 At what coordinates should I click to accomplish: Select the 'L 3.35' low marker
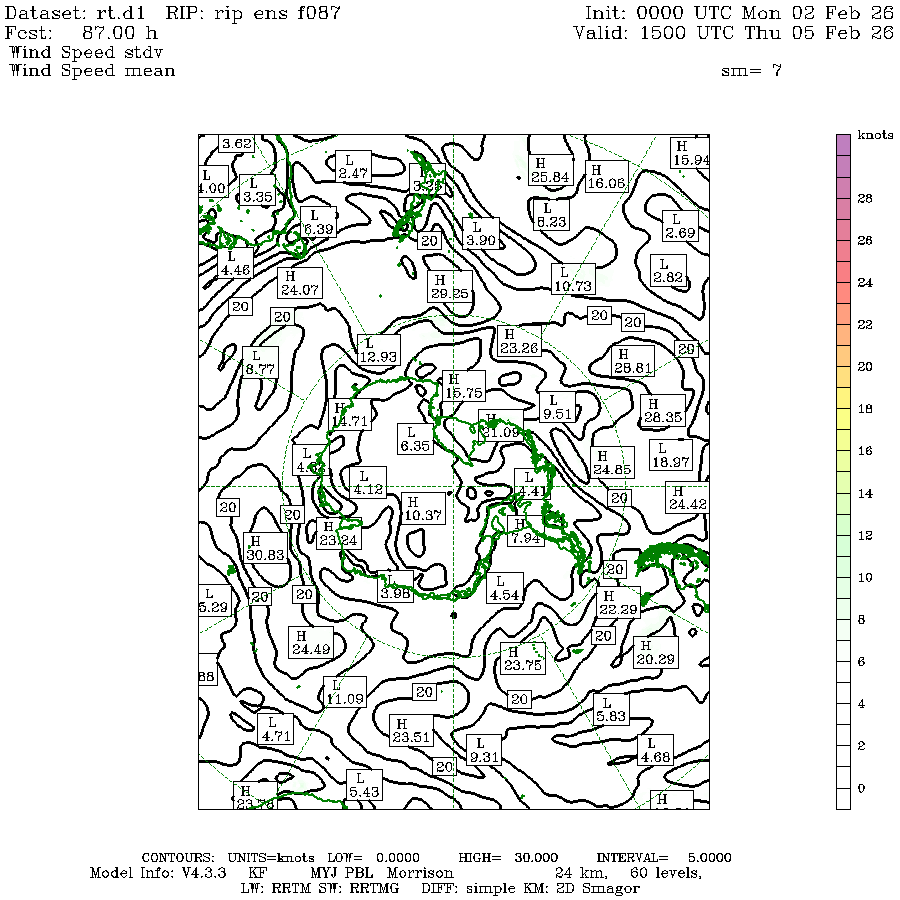[258, 191]
